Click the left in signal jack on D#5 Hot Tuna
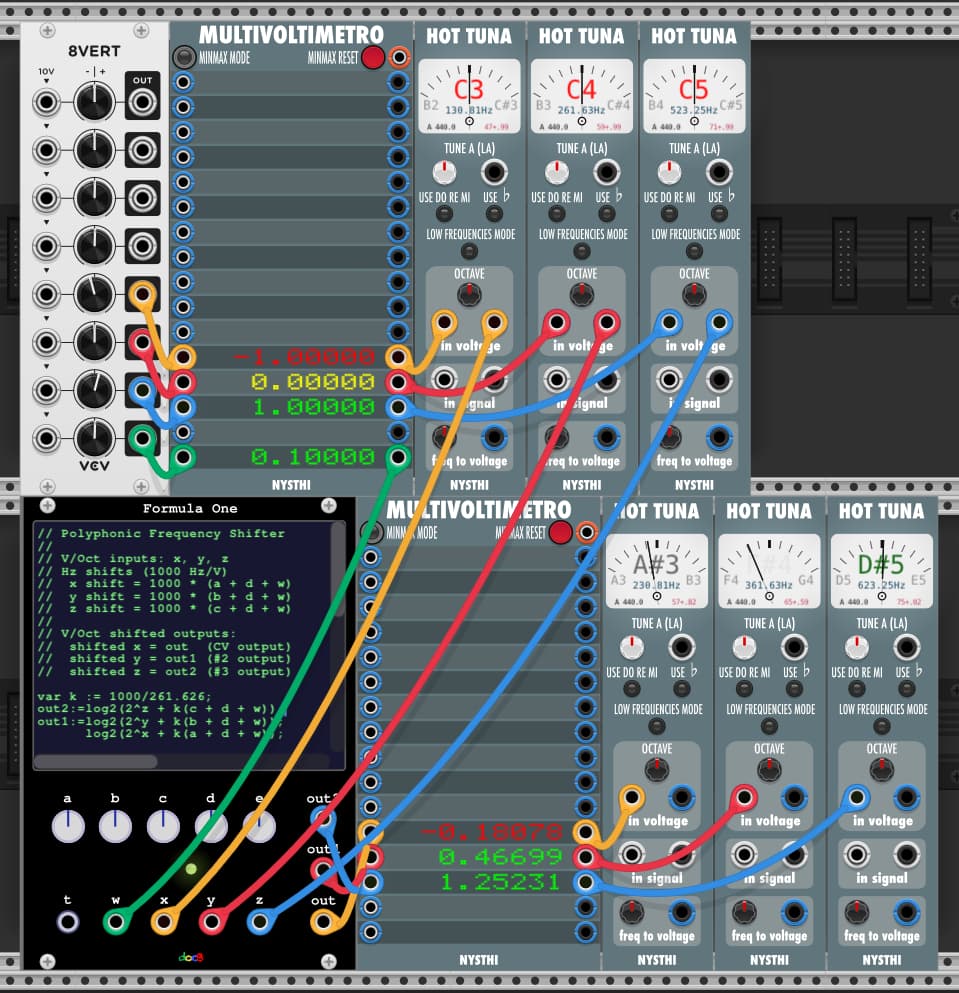This screenshot has height=993, width=959. pyautogui.click(x=856, y=855)
